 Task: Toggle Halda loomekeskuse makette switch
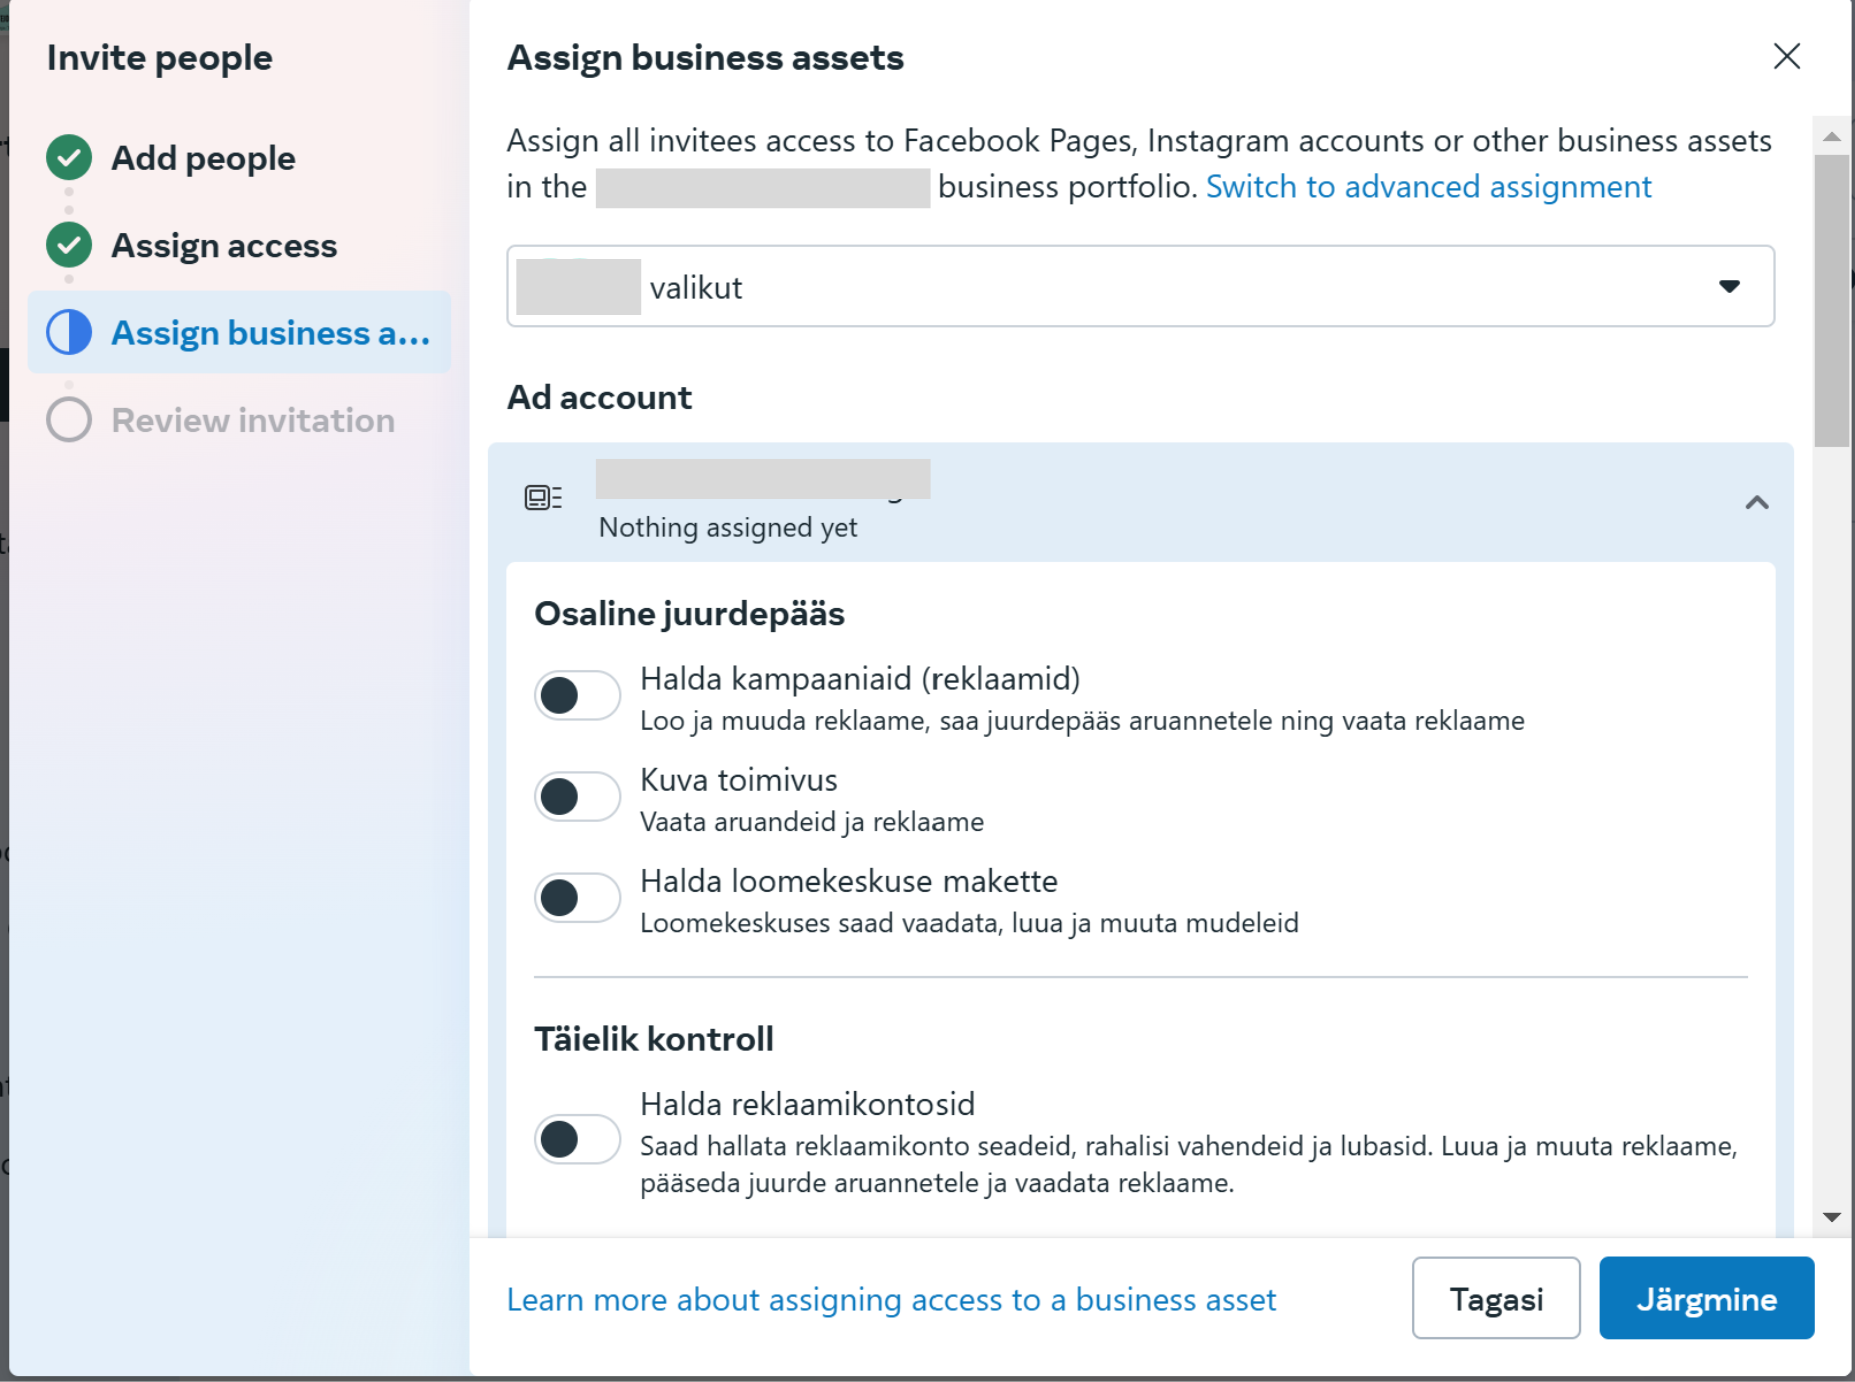coord(577,897)
